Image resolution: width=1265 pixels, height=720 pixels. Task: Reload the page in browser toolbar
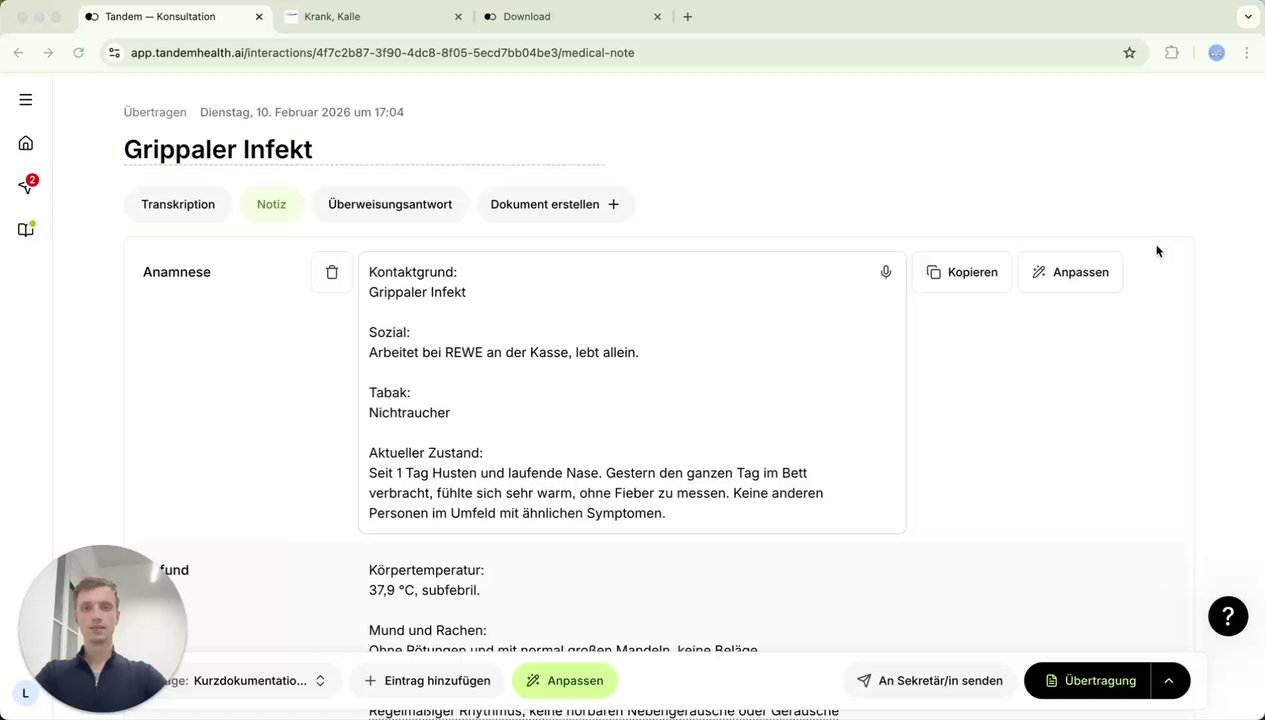[x=78, y=53]
